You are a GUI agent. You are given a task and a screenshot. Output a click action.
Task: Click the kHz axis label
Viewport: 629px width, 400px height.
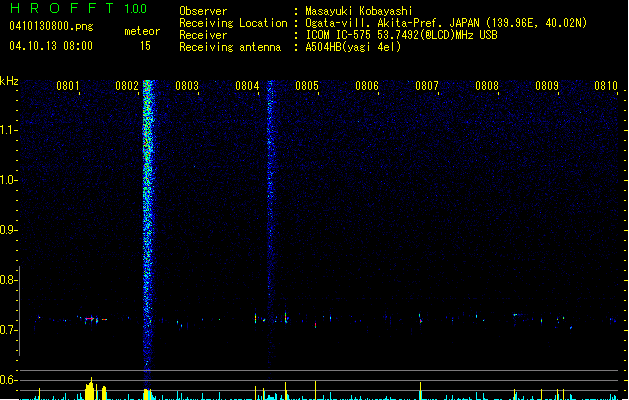pos(9,81)
